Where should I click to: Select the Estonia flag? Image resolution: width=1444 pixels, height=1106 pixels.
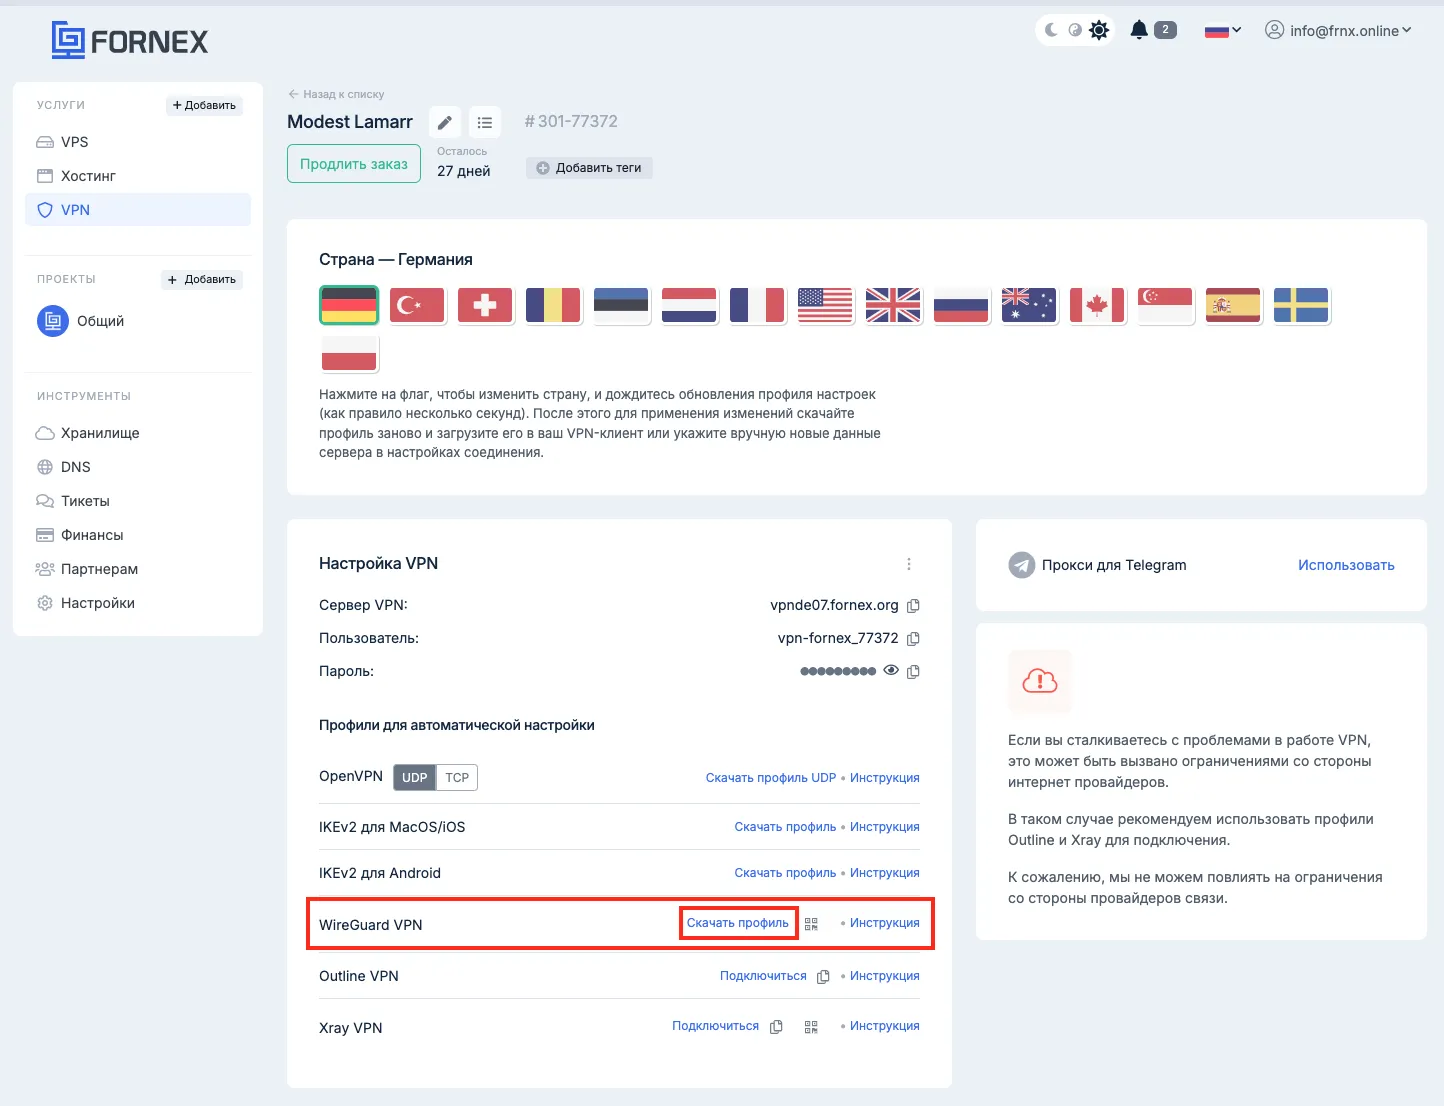[621, 305]
